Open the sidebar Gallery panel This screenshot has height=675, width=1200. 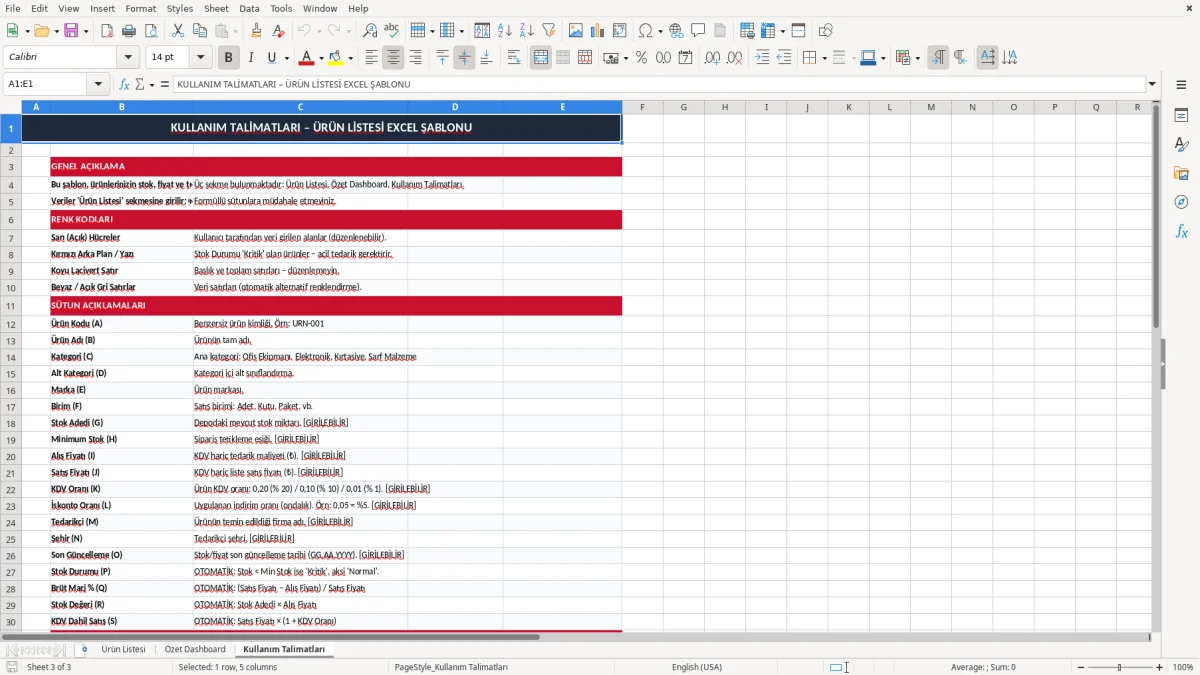pyautogui.click(x=1181, y=174)
